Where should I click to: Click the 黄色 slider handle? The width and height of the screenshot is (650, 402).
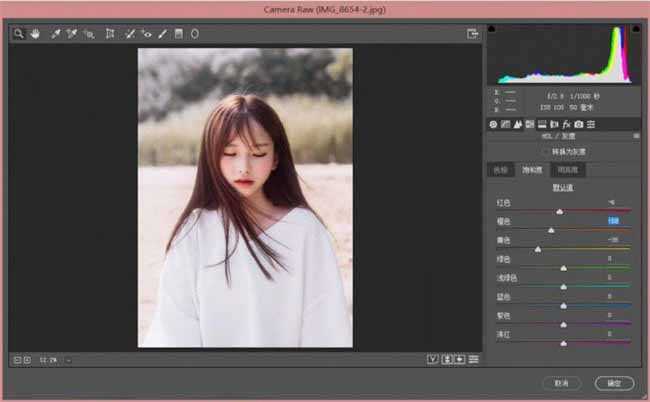[538, 249]
